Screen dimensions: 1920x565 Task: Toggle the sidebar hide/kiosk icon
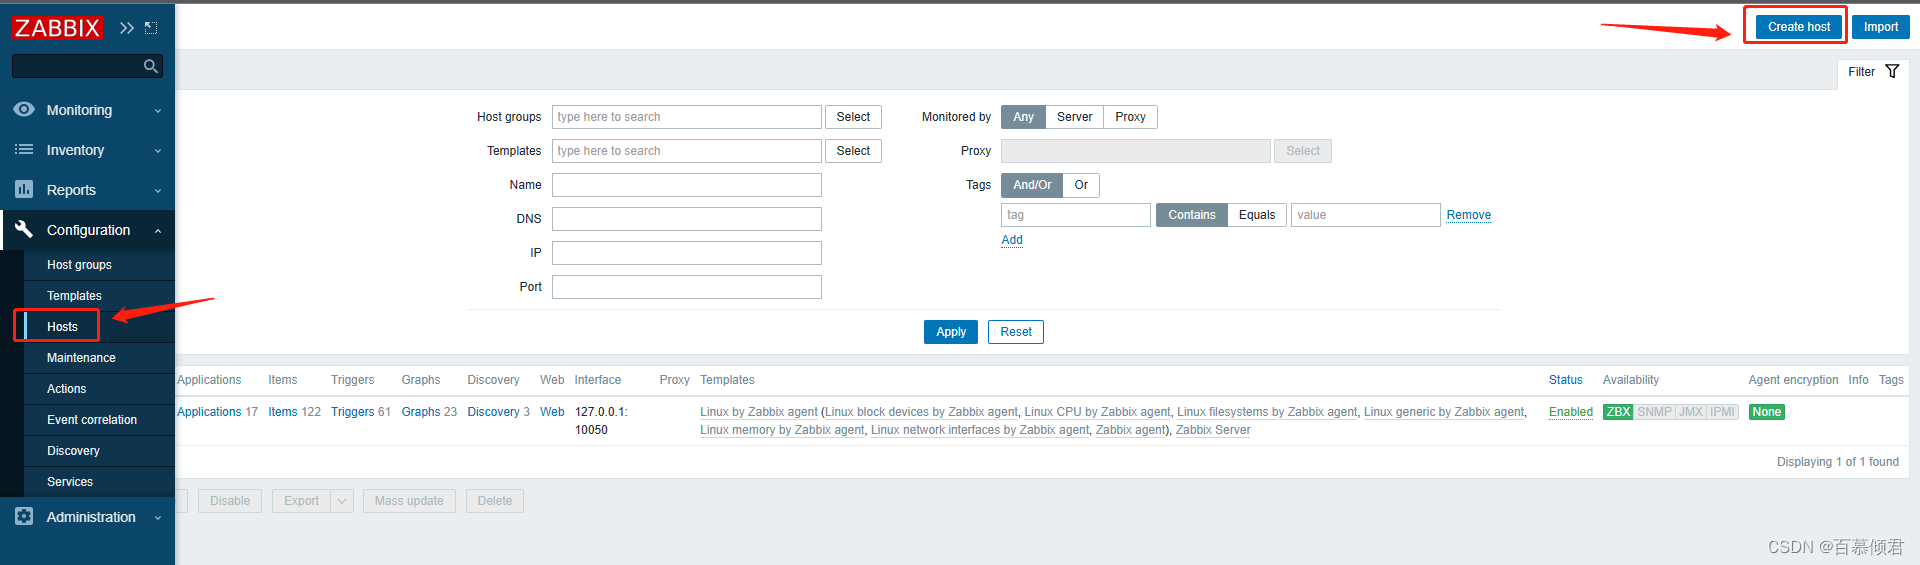point(151,28)
